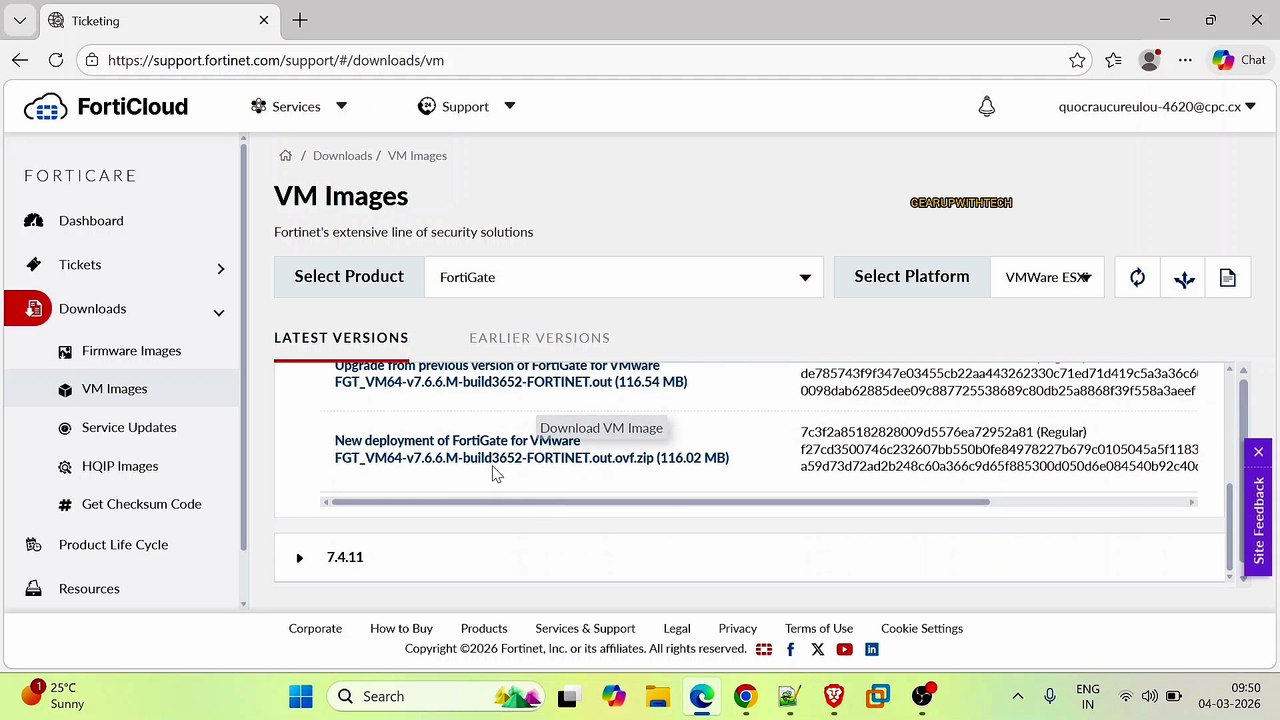
Task: Open Resources in the sidebar
Action: [89, 589]
